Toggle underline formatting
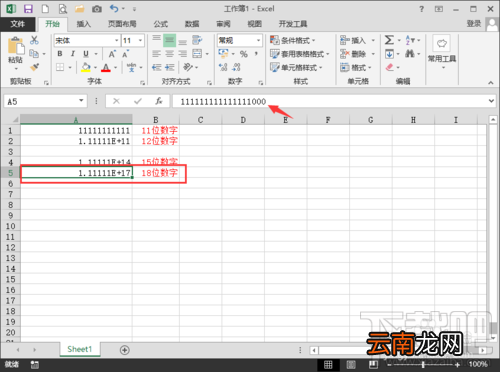Viewport: 500px width, 372px height. (86, 54)
